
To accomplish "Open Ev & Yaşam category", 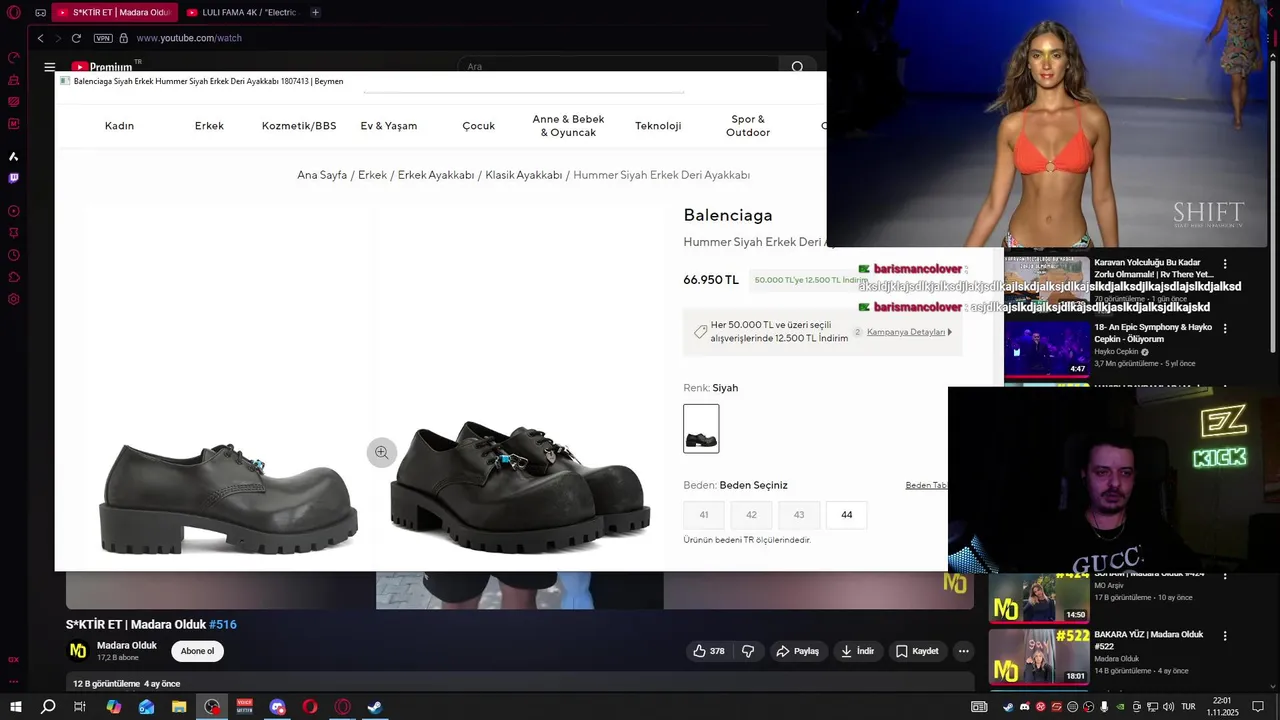I will tap(389, 126).
